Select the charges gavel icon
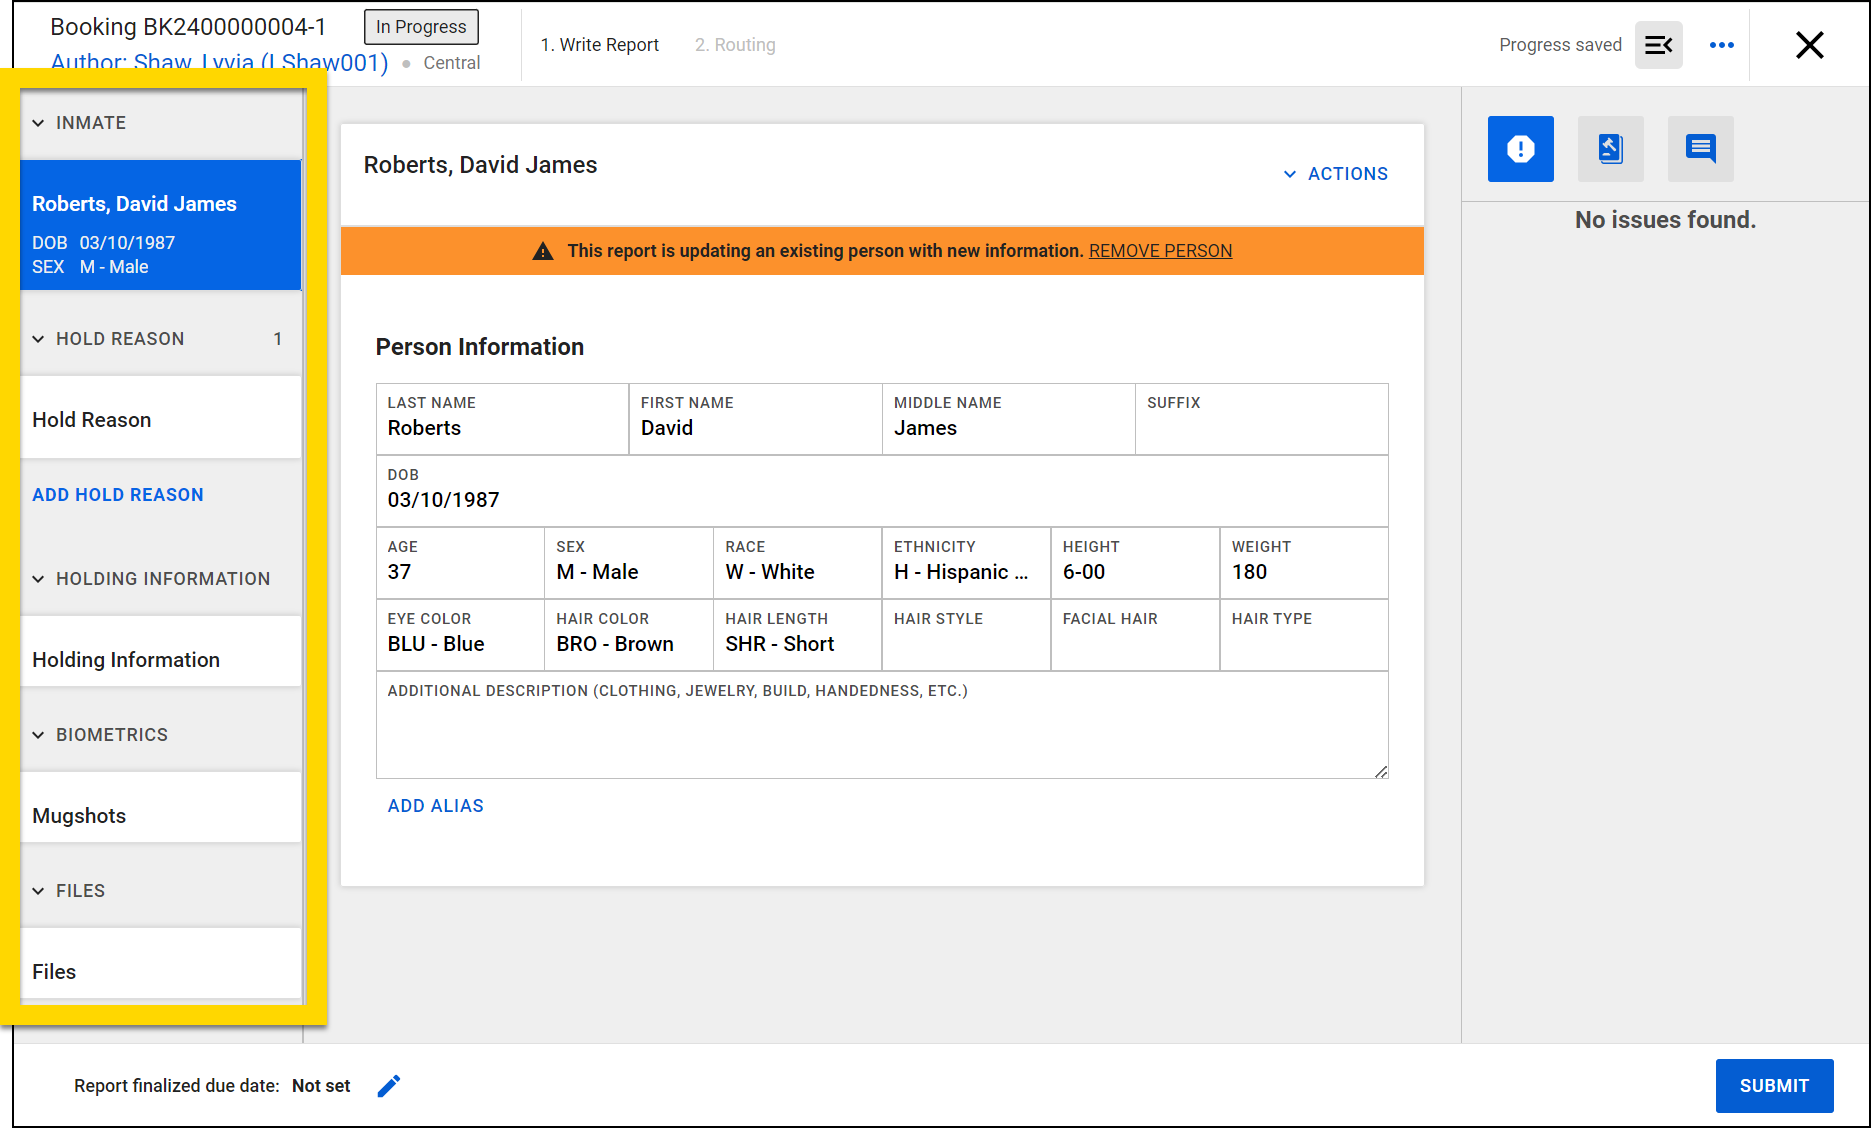The width and height of the screenshot is (1871, 1128). click(1610, 148)
